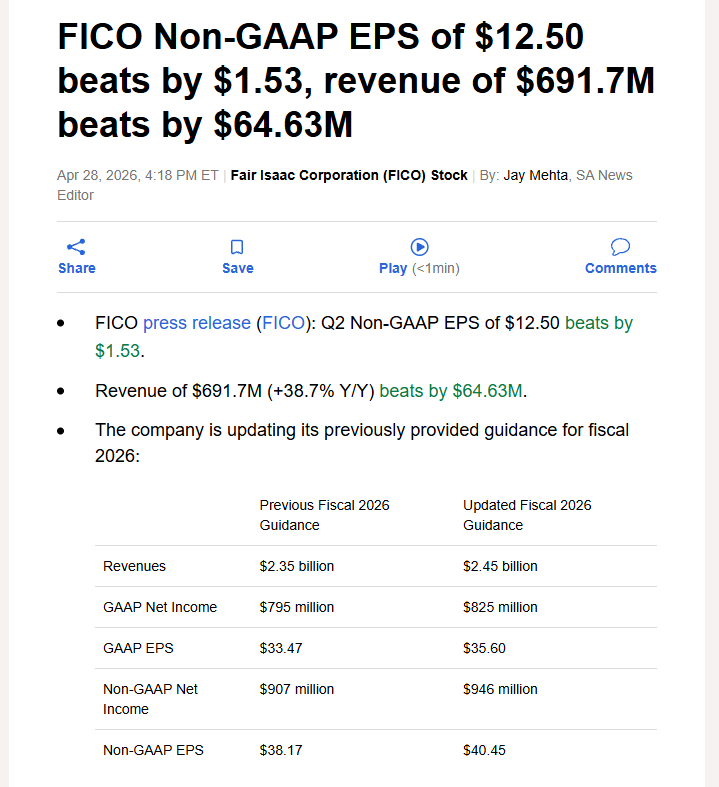This screenshot has height=787, width=719.
Task: Open the 'press release' link
Action: coord(197,323)
